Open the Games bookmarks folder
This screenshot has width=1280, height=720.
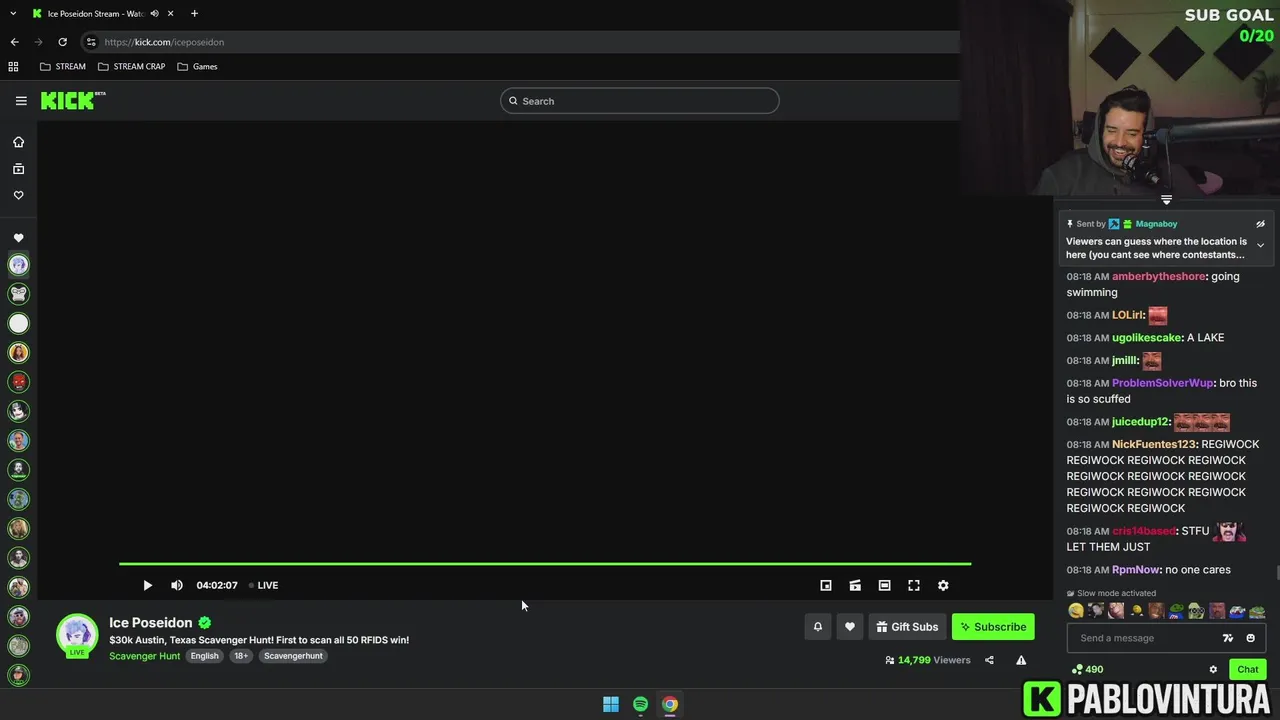point(197,67)
